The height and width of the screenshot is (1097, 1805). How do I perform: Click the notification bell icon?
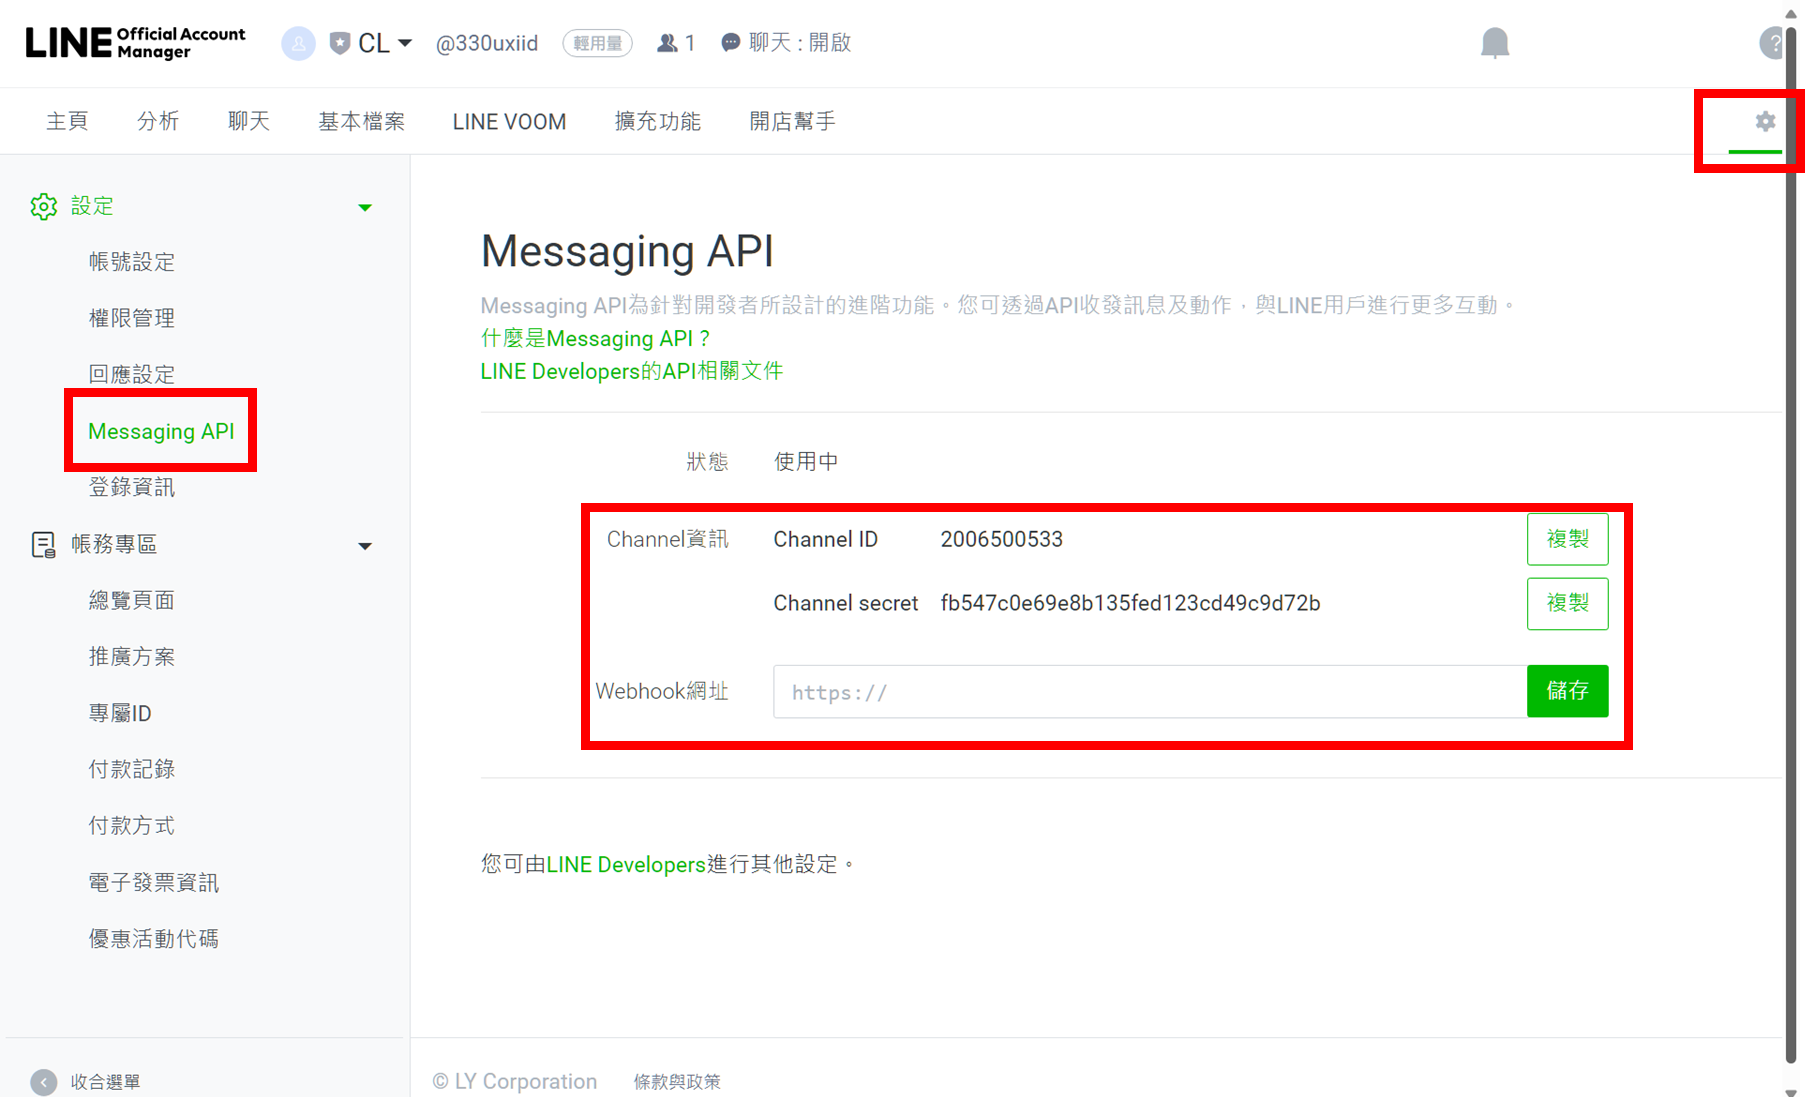click(x=1494, y=43)
